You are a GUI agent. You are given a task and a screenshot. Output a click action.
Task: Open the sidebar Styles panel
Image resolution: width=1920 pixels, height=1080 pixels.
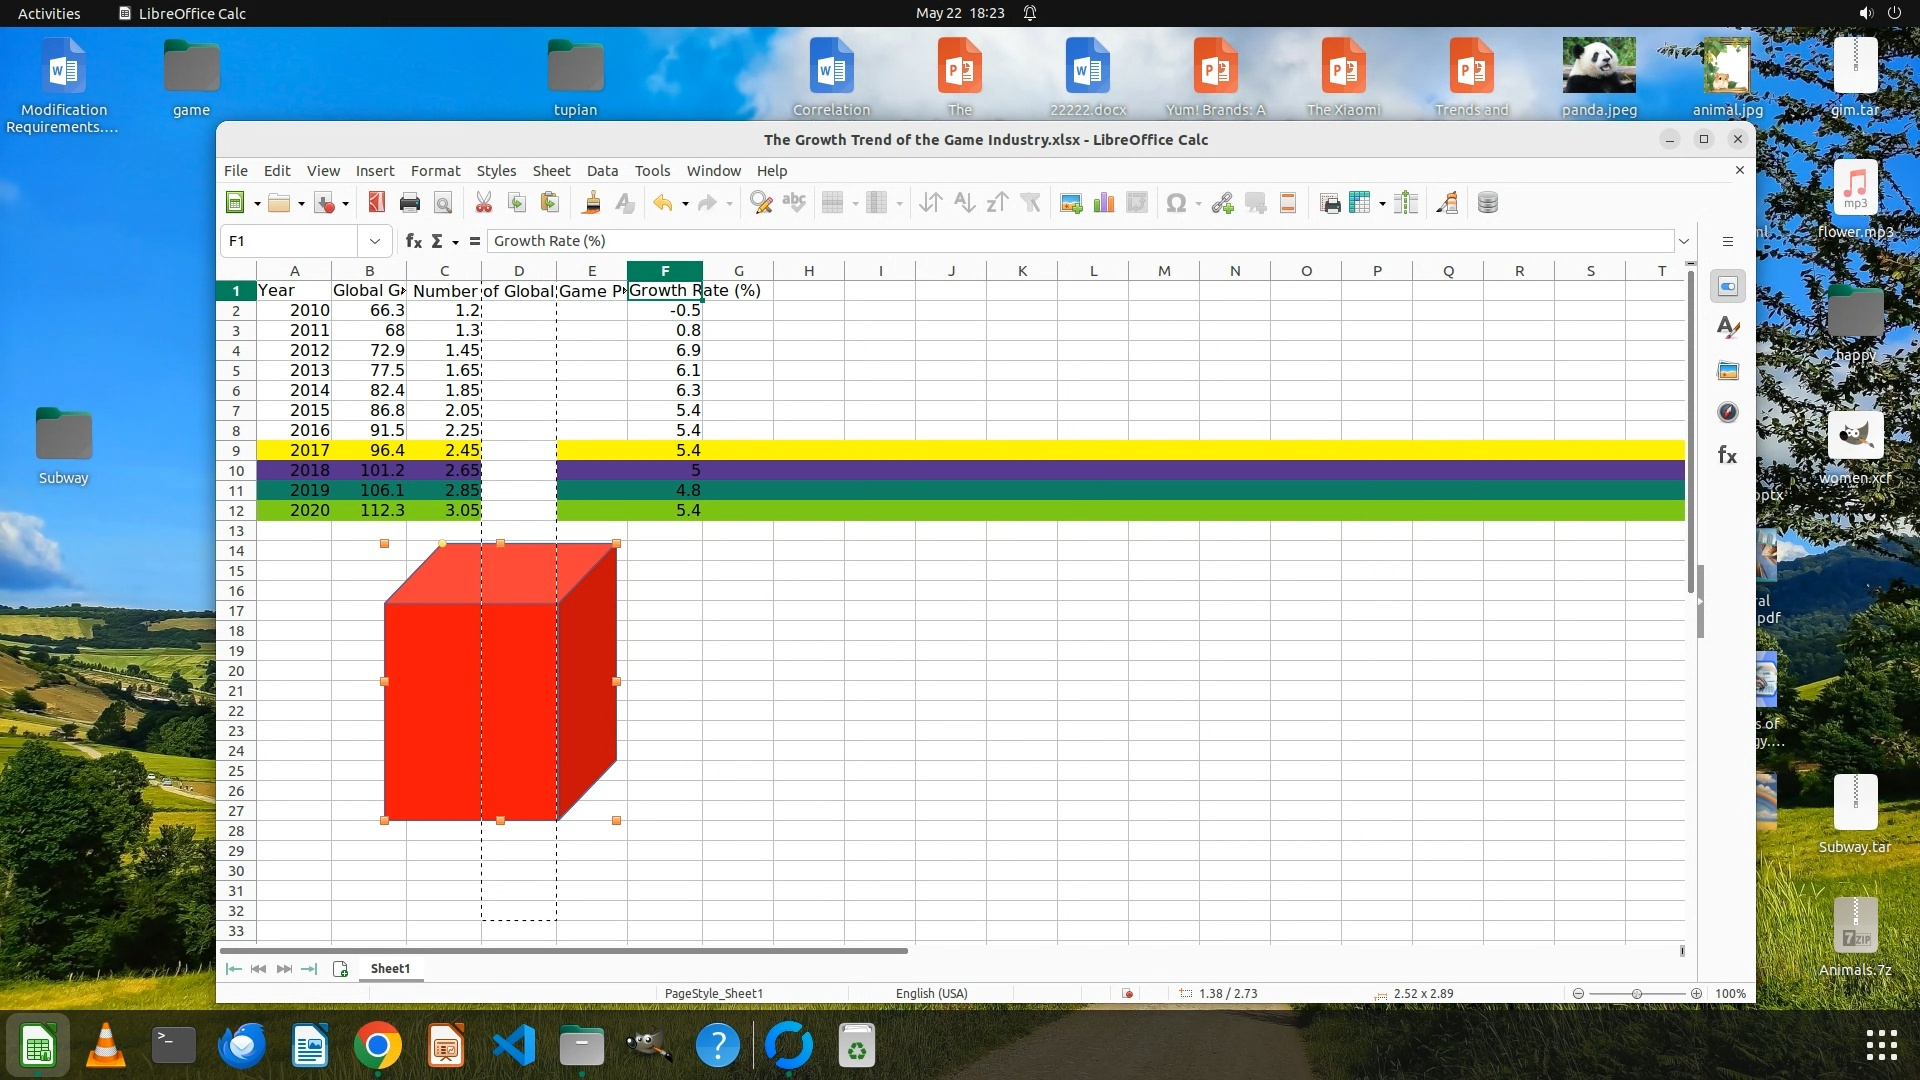(x=1727, y=328)
